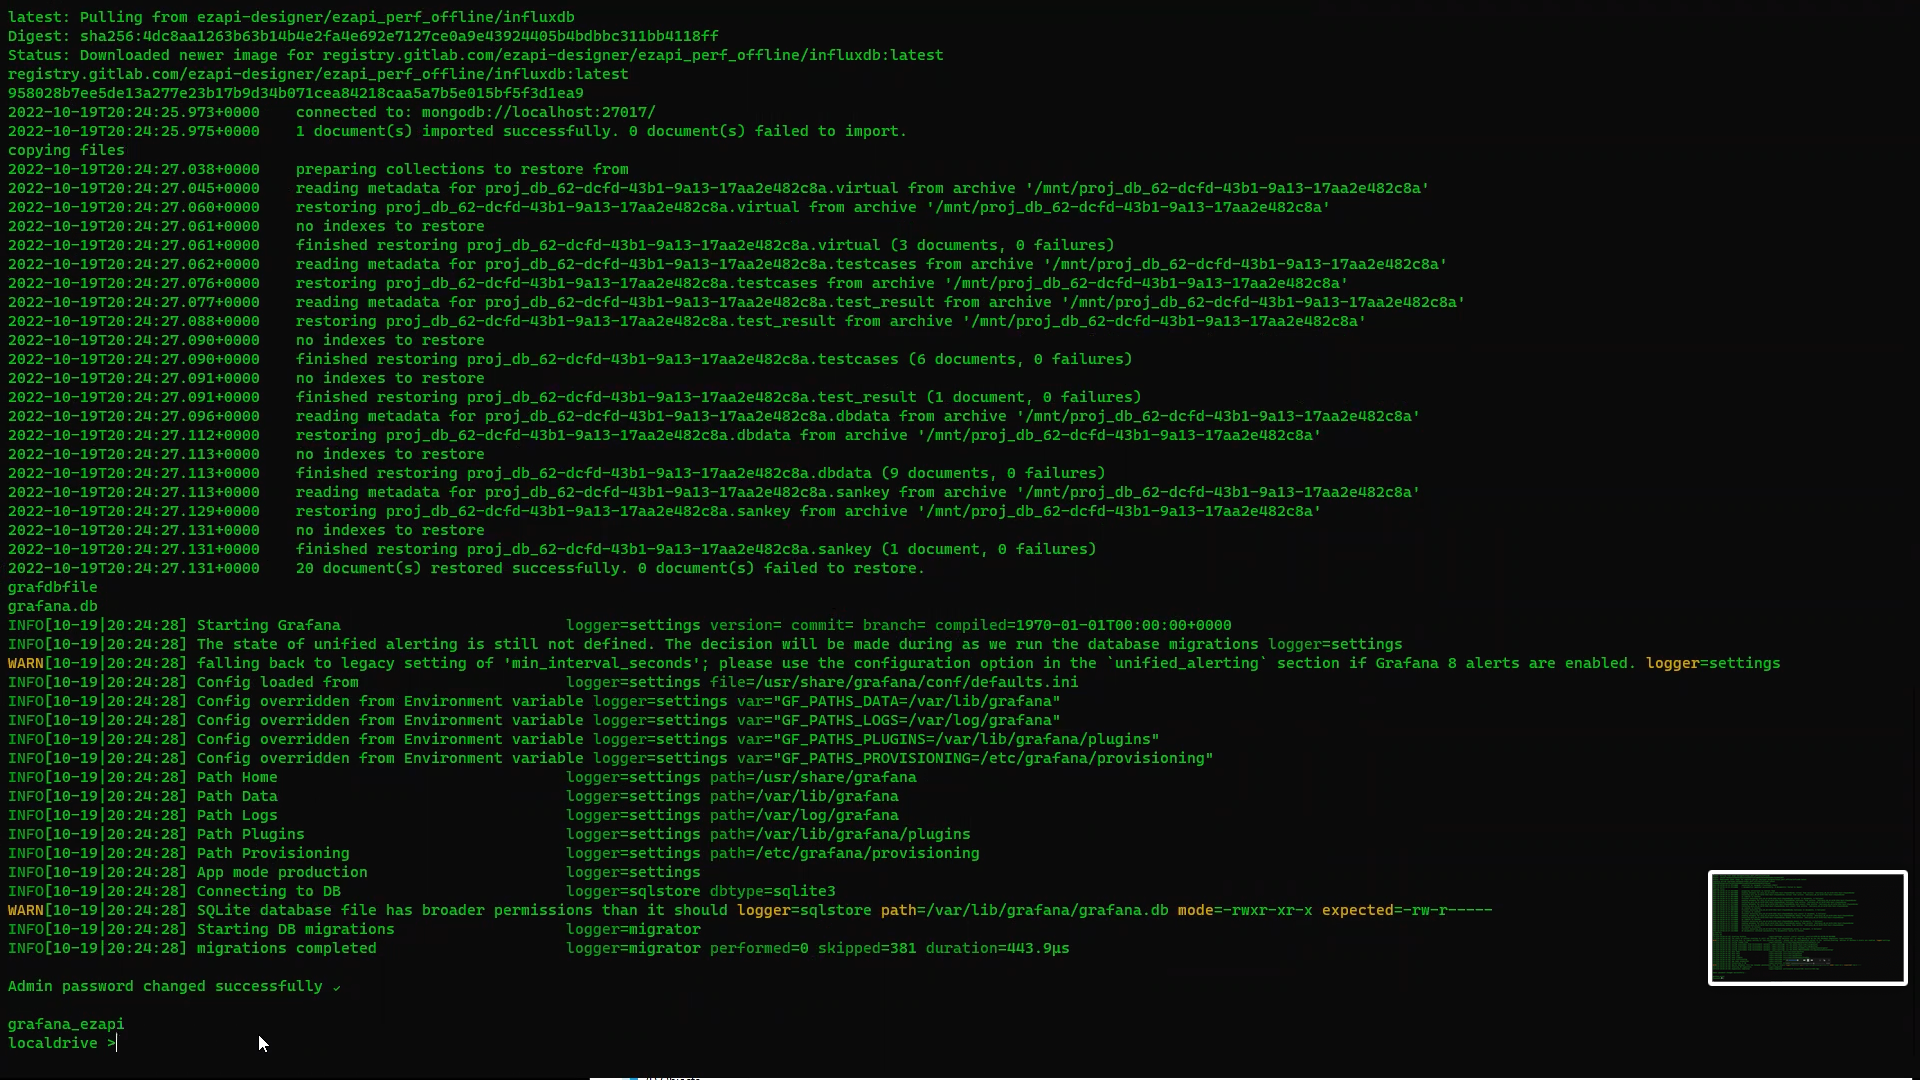Click the registry.gitlab.com influxdb:latest image line
The height and width of the screenshot is (1080, 1920).
[x=318, y=74]
